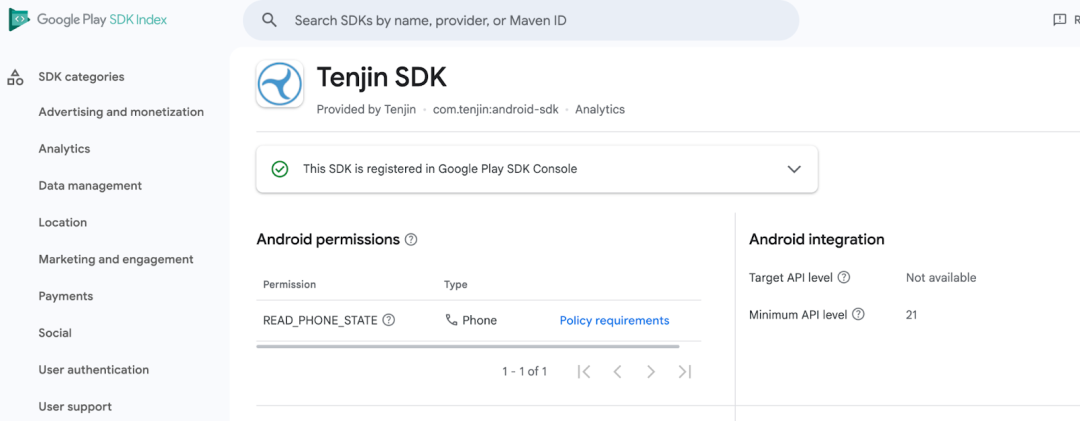The height and width of the screenshot is (421, 1080).
Task: Open Advertising and monetization category
Action: 121,112
